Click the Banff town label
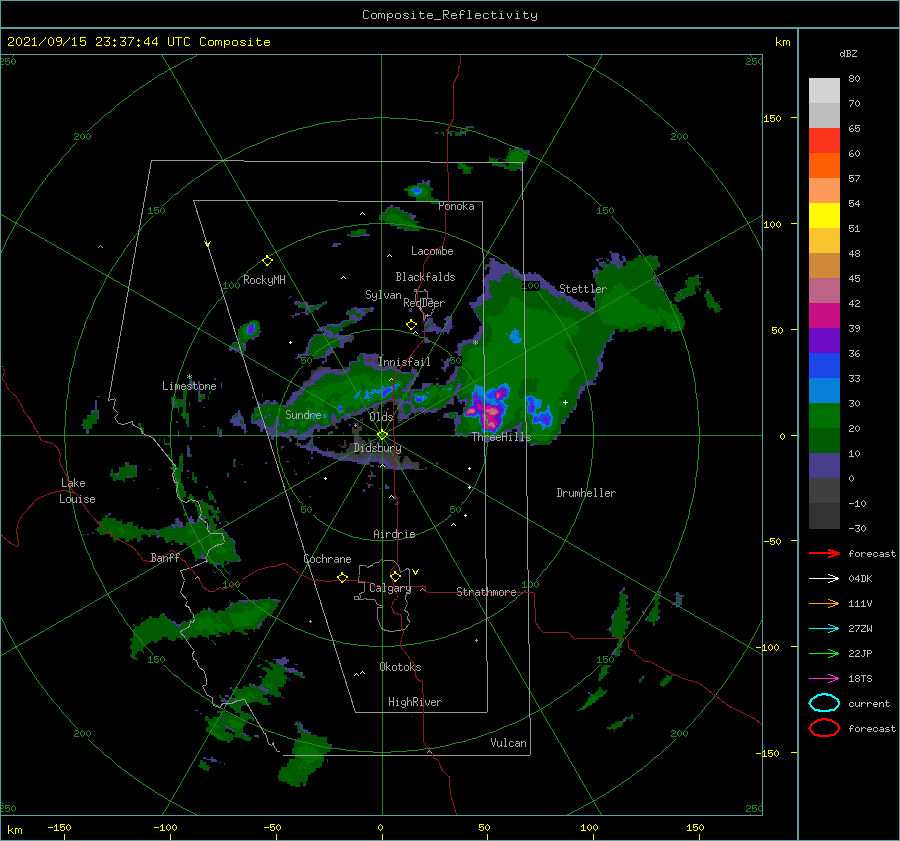The height and width of the screenshot is (841, 900). (x=165, y=558)
